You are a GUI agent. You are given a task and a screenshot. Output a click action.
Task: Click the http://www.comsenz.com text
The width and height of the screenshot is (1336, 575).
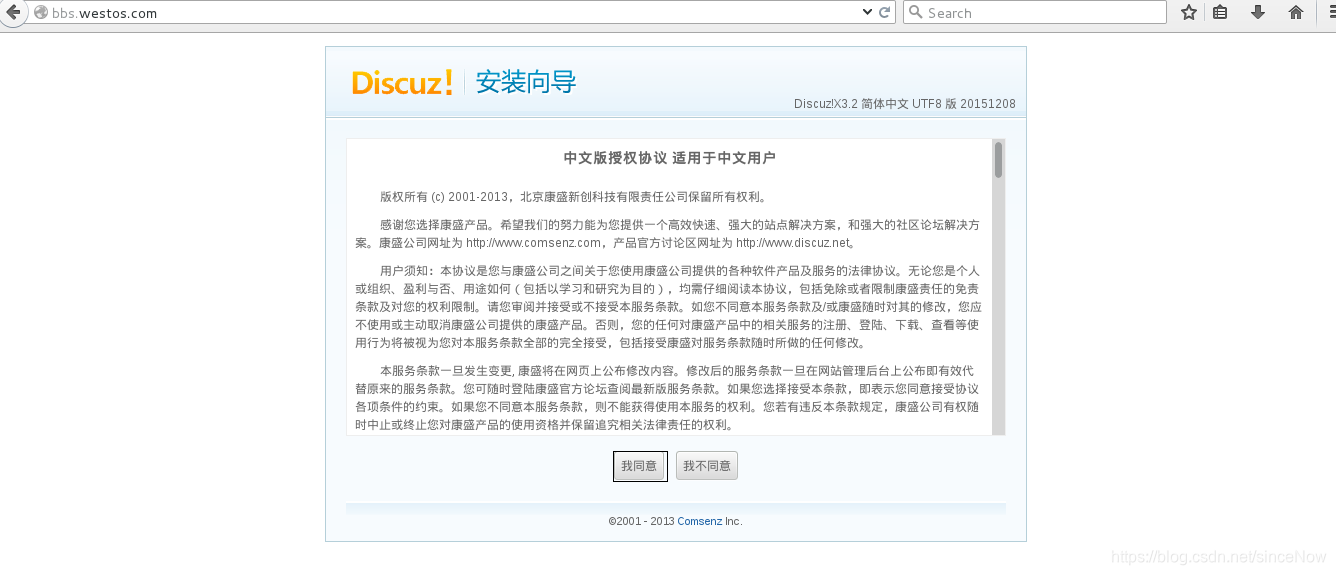click(x=533, y=243)
